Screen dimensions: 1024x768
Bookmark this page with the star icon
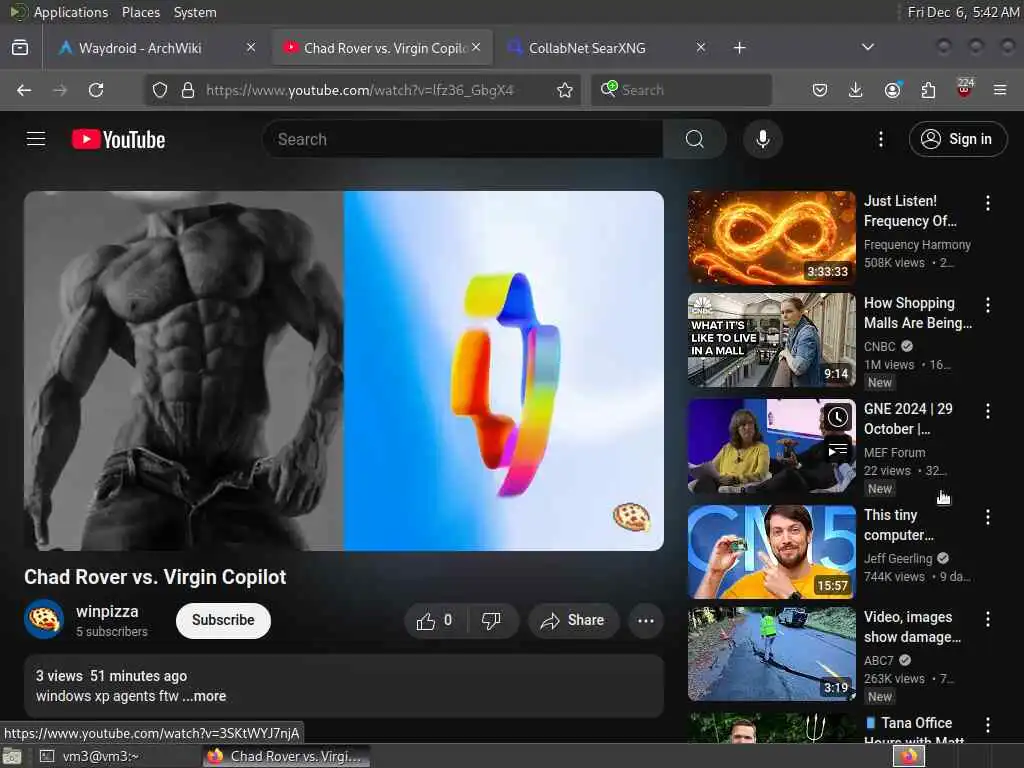(565, 90)
